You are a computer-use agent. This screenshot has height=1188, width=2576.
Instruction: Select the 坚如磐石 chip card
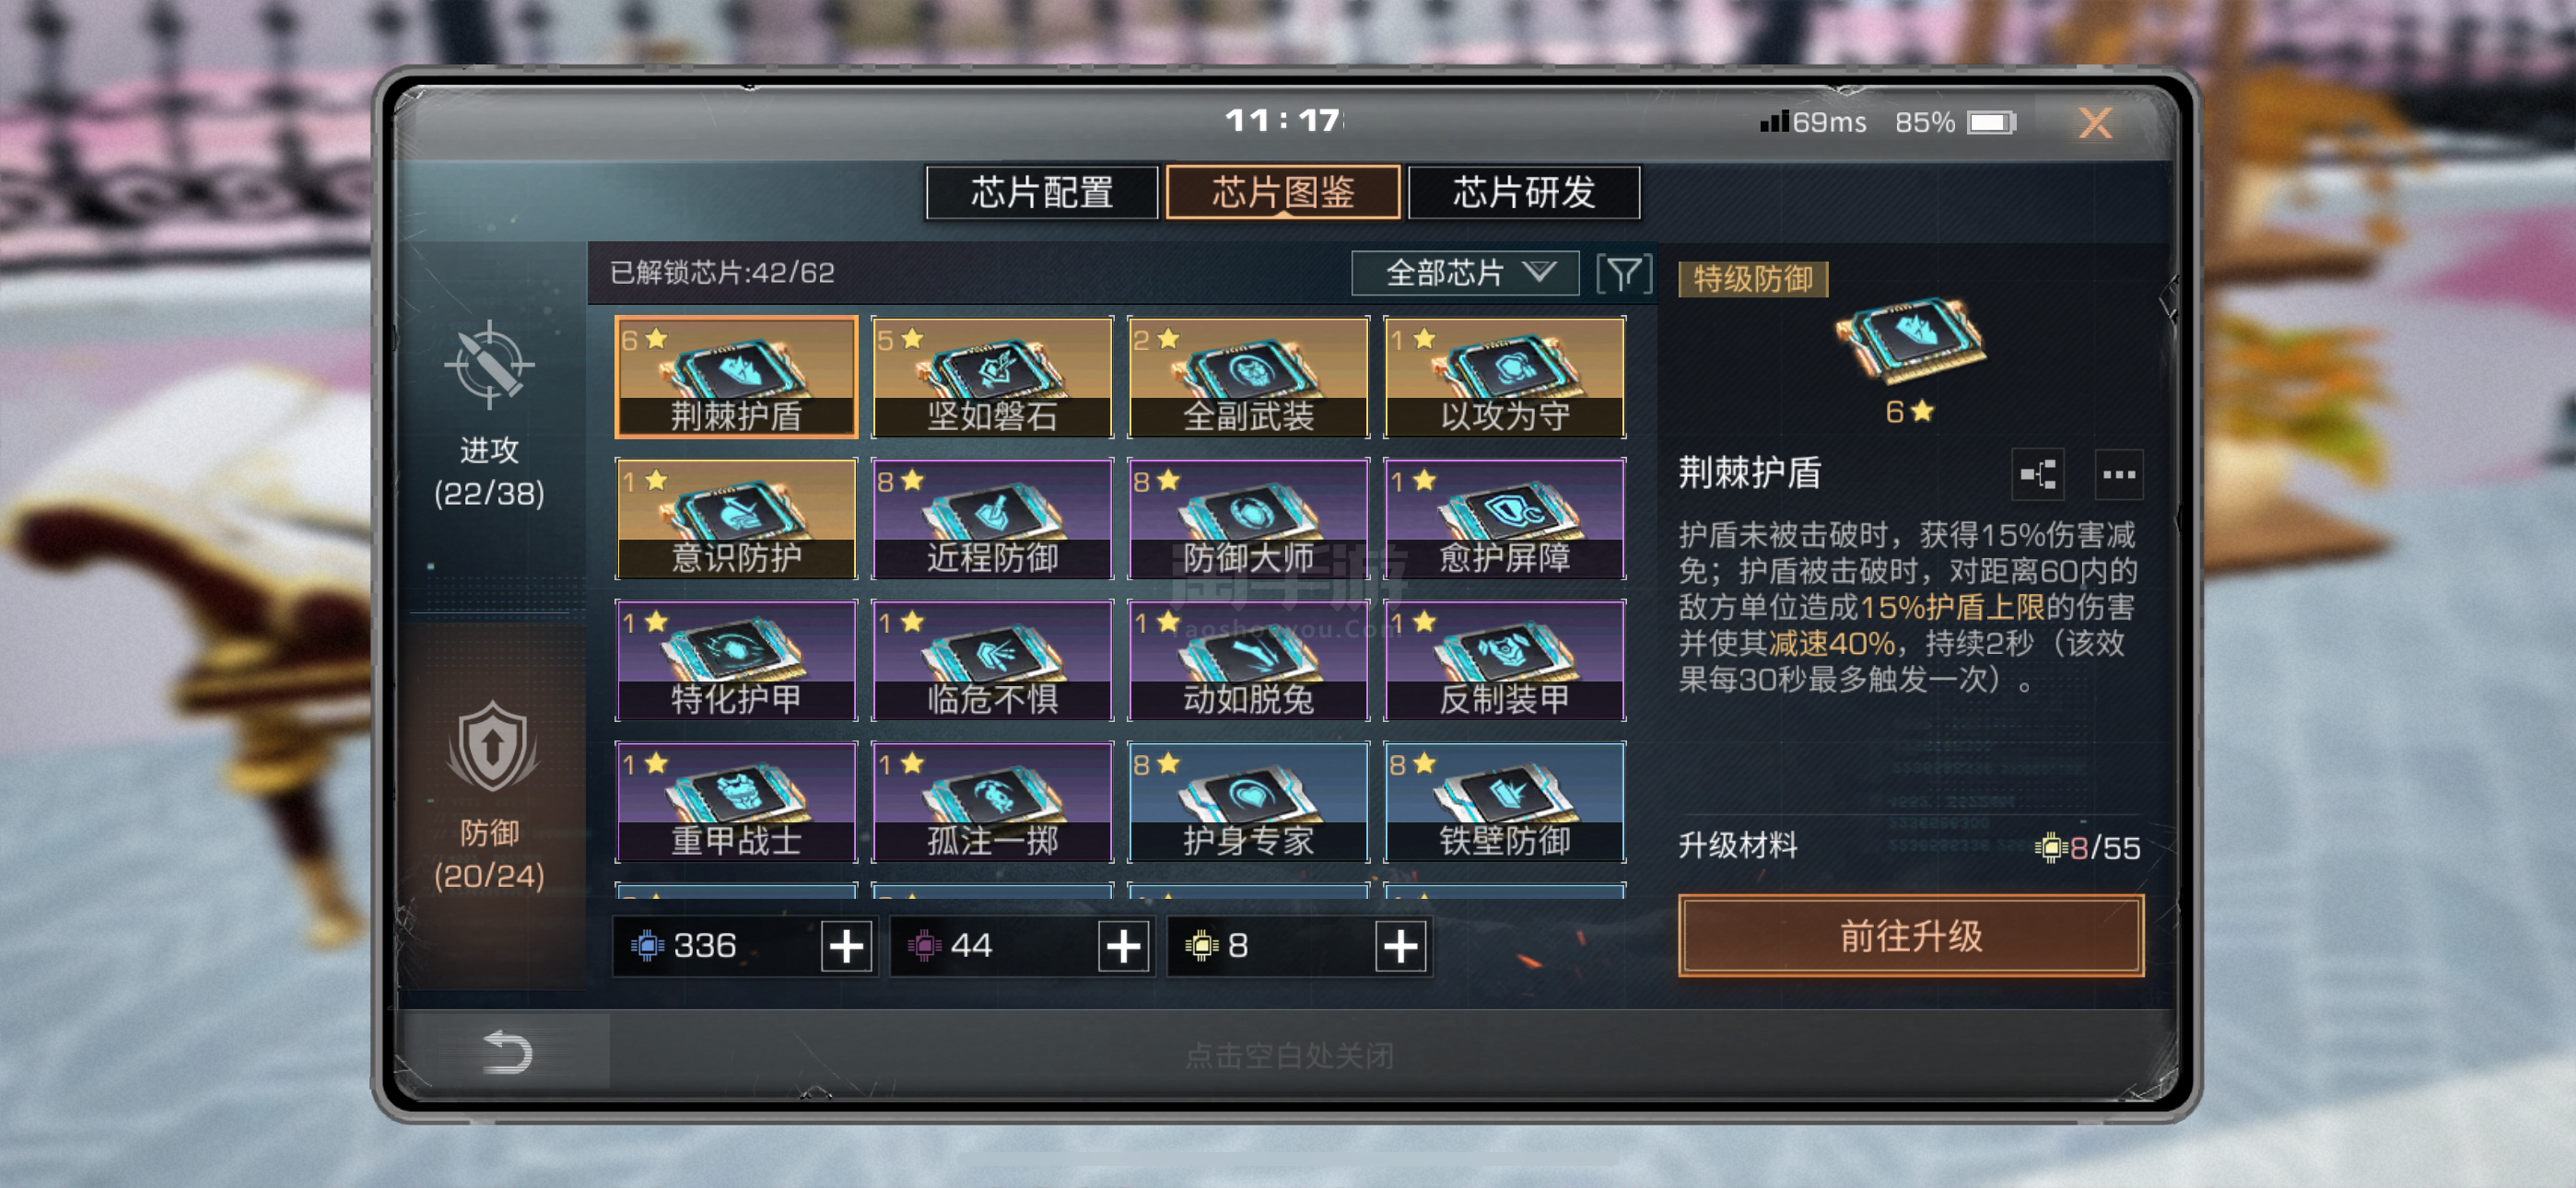pos(992,377)
